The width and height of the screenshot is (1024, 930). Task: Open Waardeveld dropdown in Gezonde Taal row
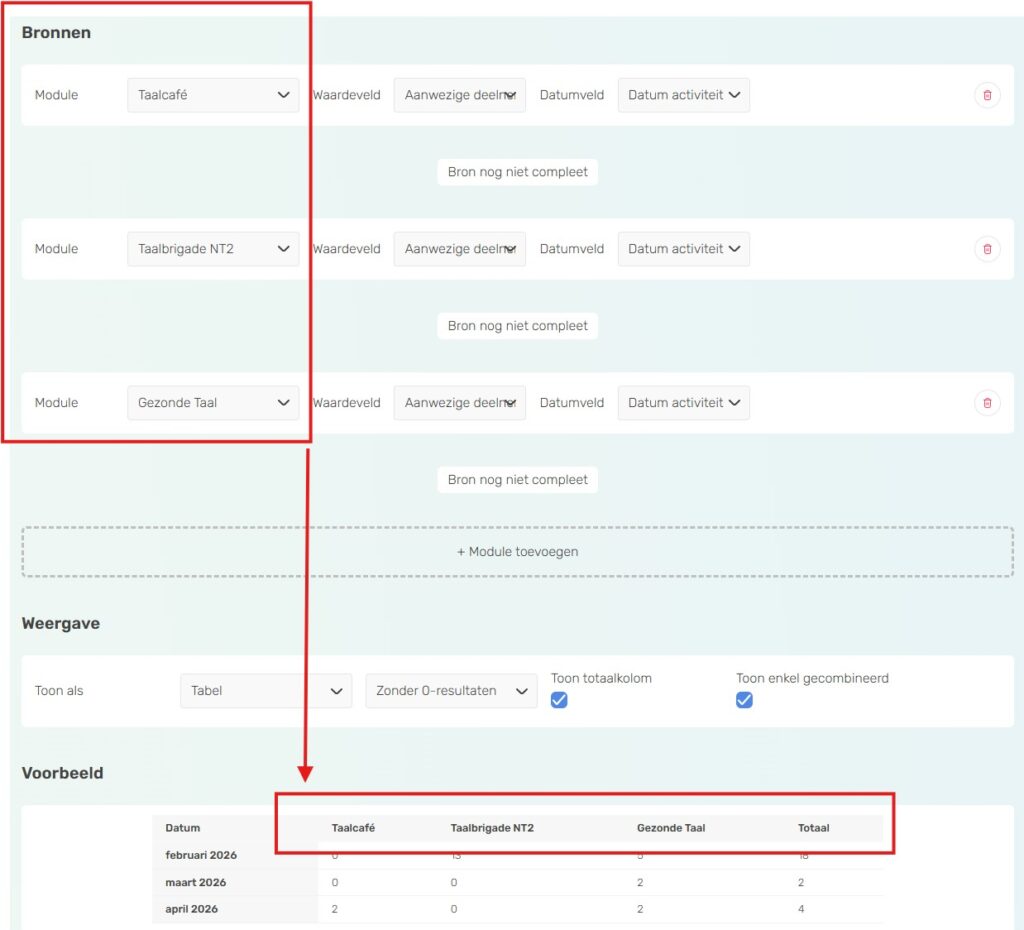point(459,403)
